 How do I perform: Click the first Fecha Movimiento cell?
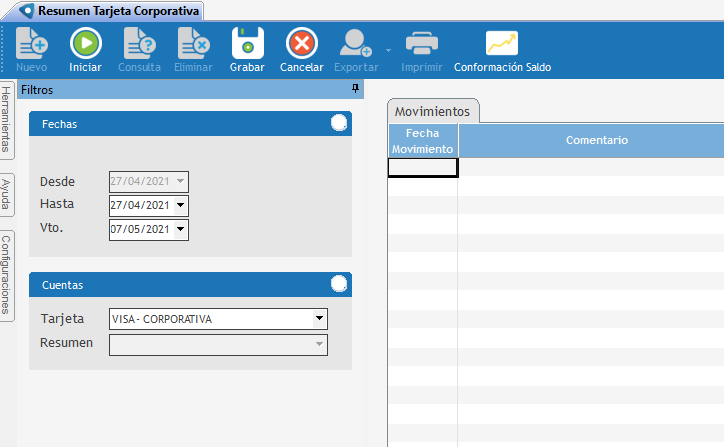tap(422, 168)
